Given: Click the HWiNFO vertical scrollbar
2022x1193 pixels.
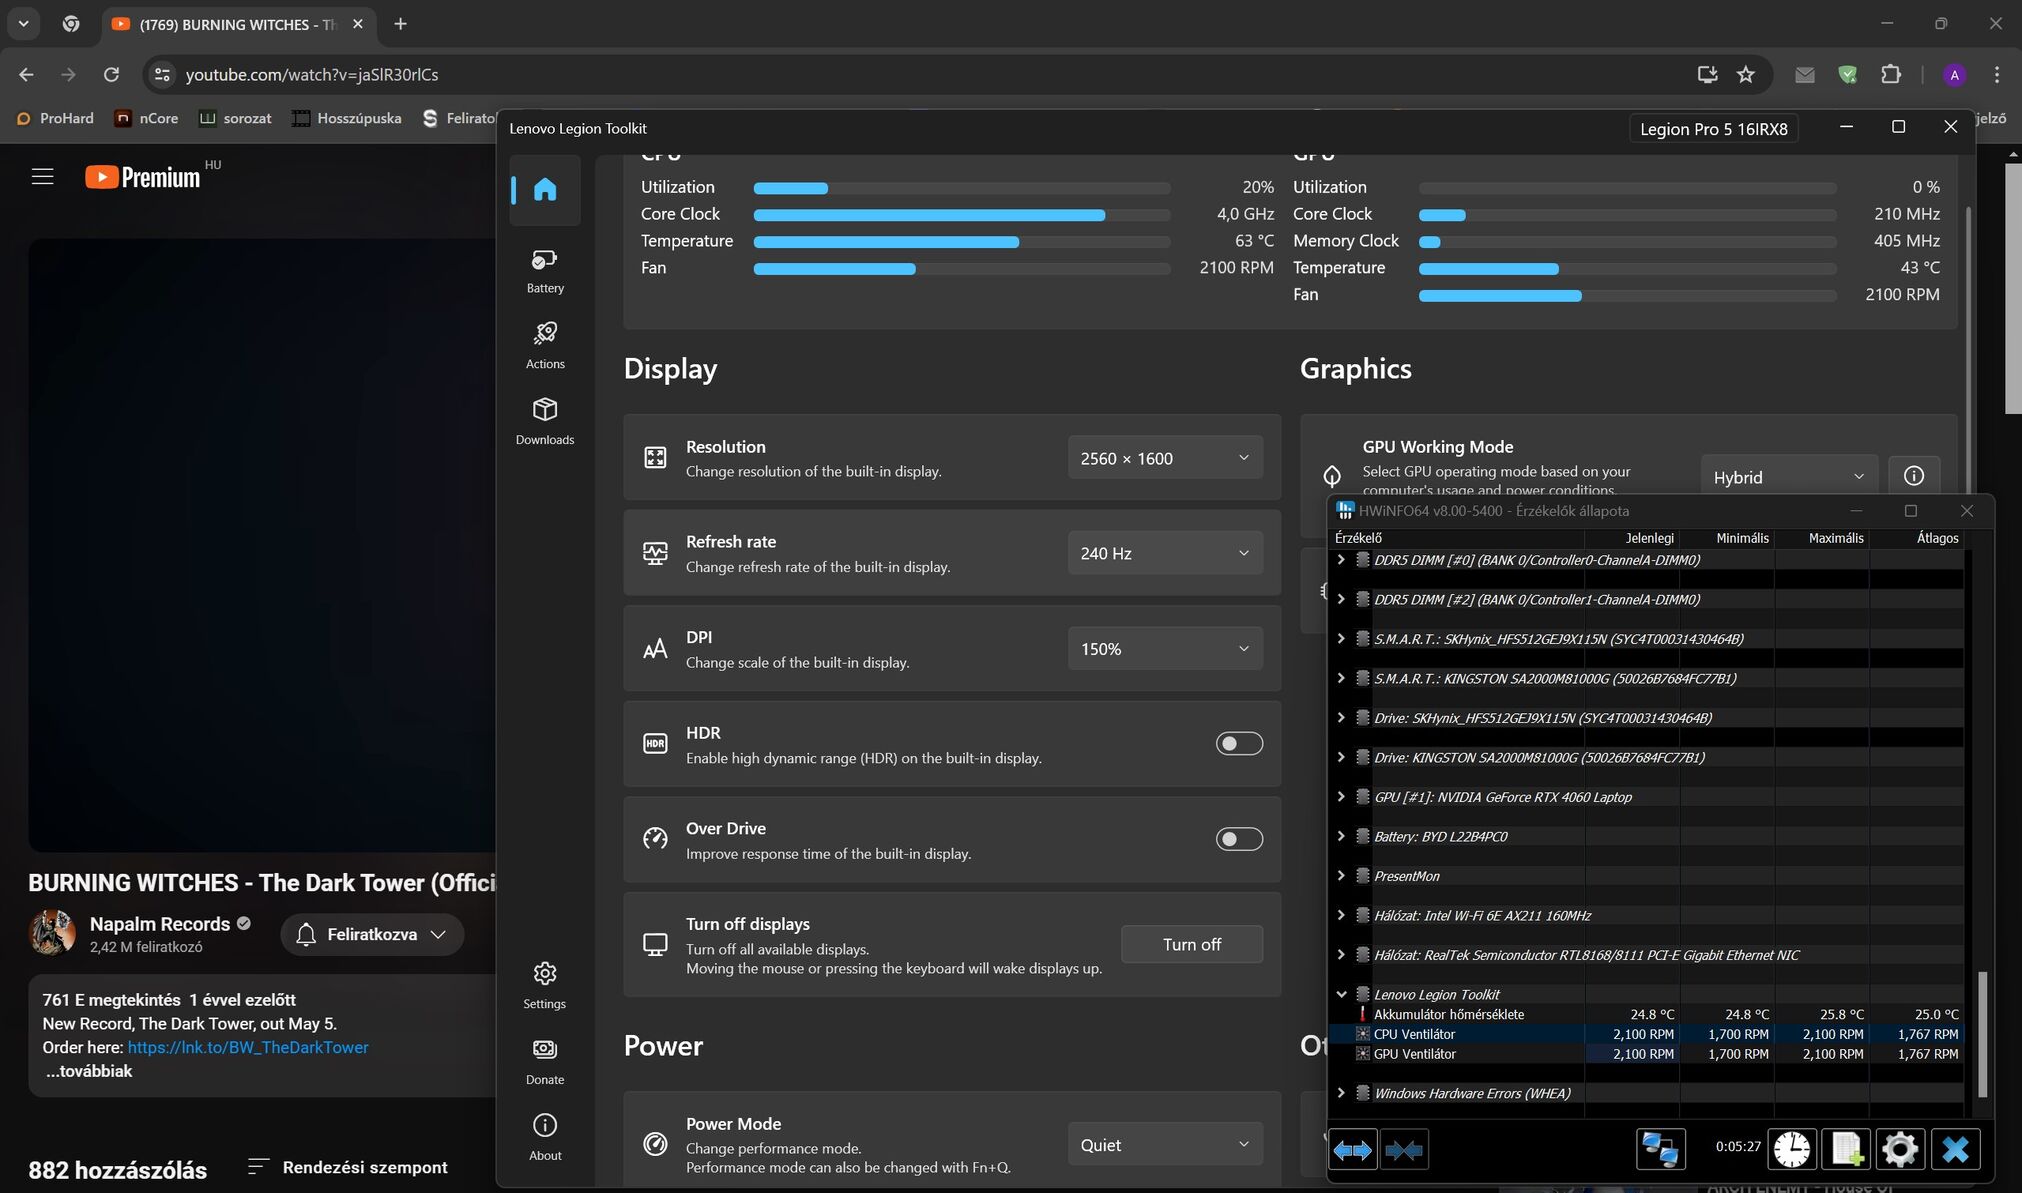Looking at the screenshot, I should [x=1982, y=1034].
